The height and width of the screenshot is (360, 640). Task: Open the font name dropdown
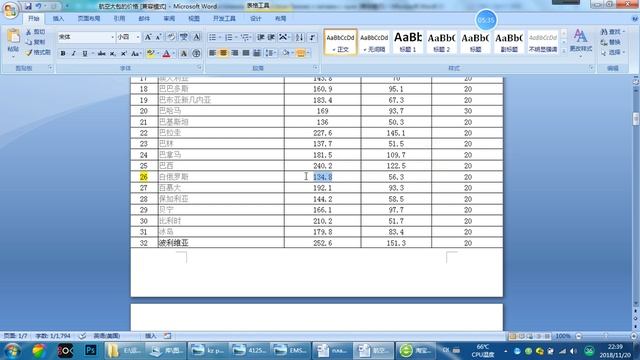click(x=113, y=37)
